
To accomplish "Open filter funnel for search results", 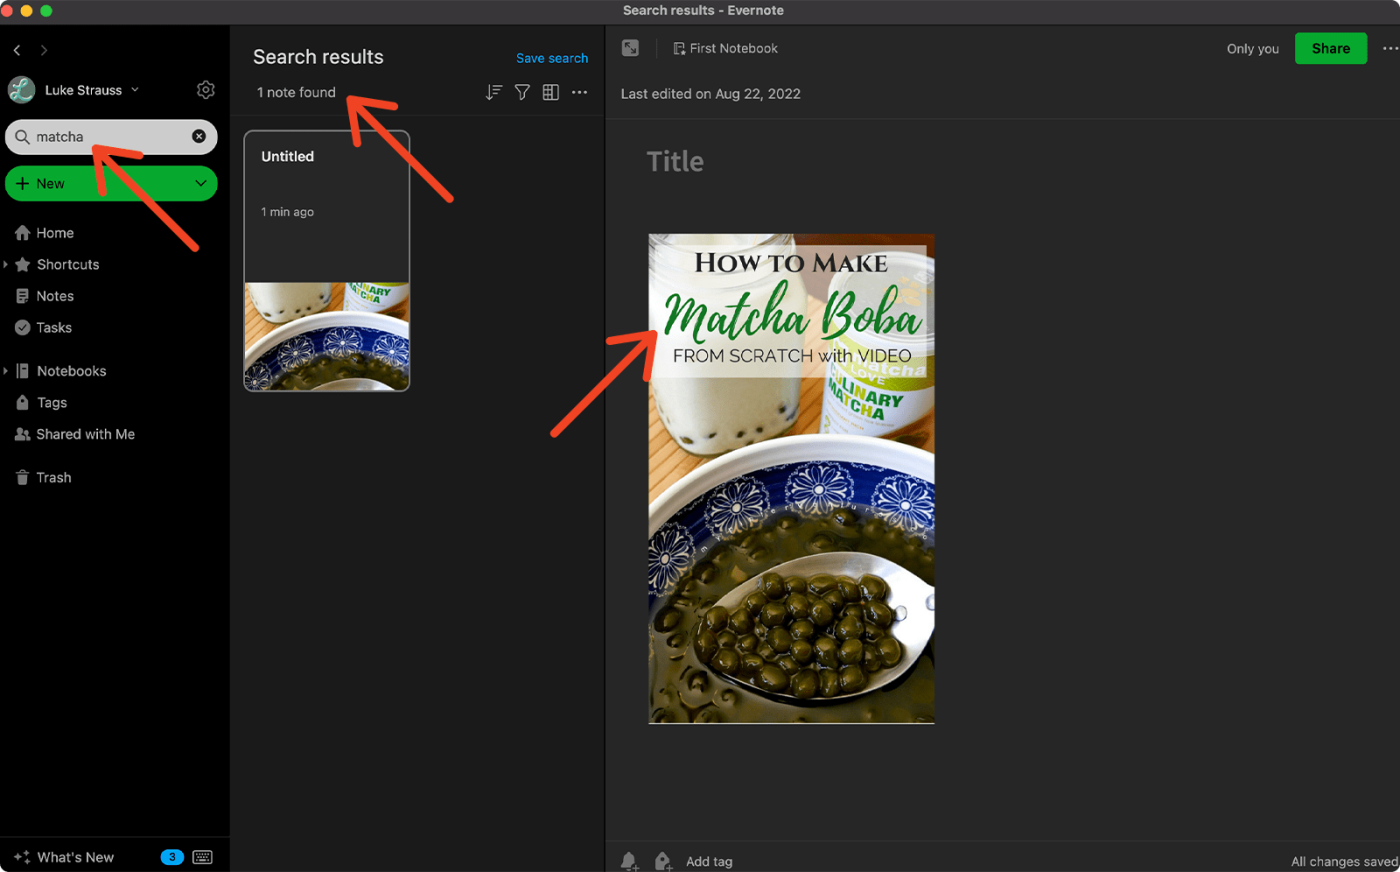I will pyautogui.click(x=522, y=92).
